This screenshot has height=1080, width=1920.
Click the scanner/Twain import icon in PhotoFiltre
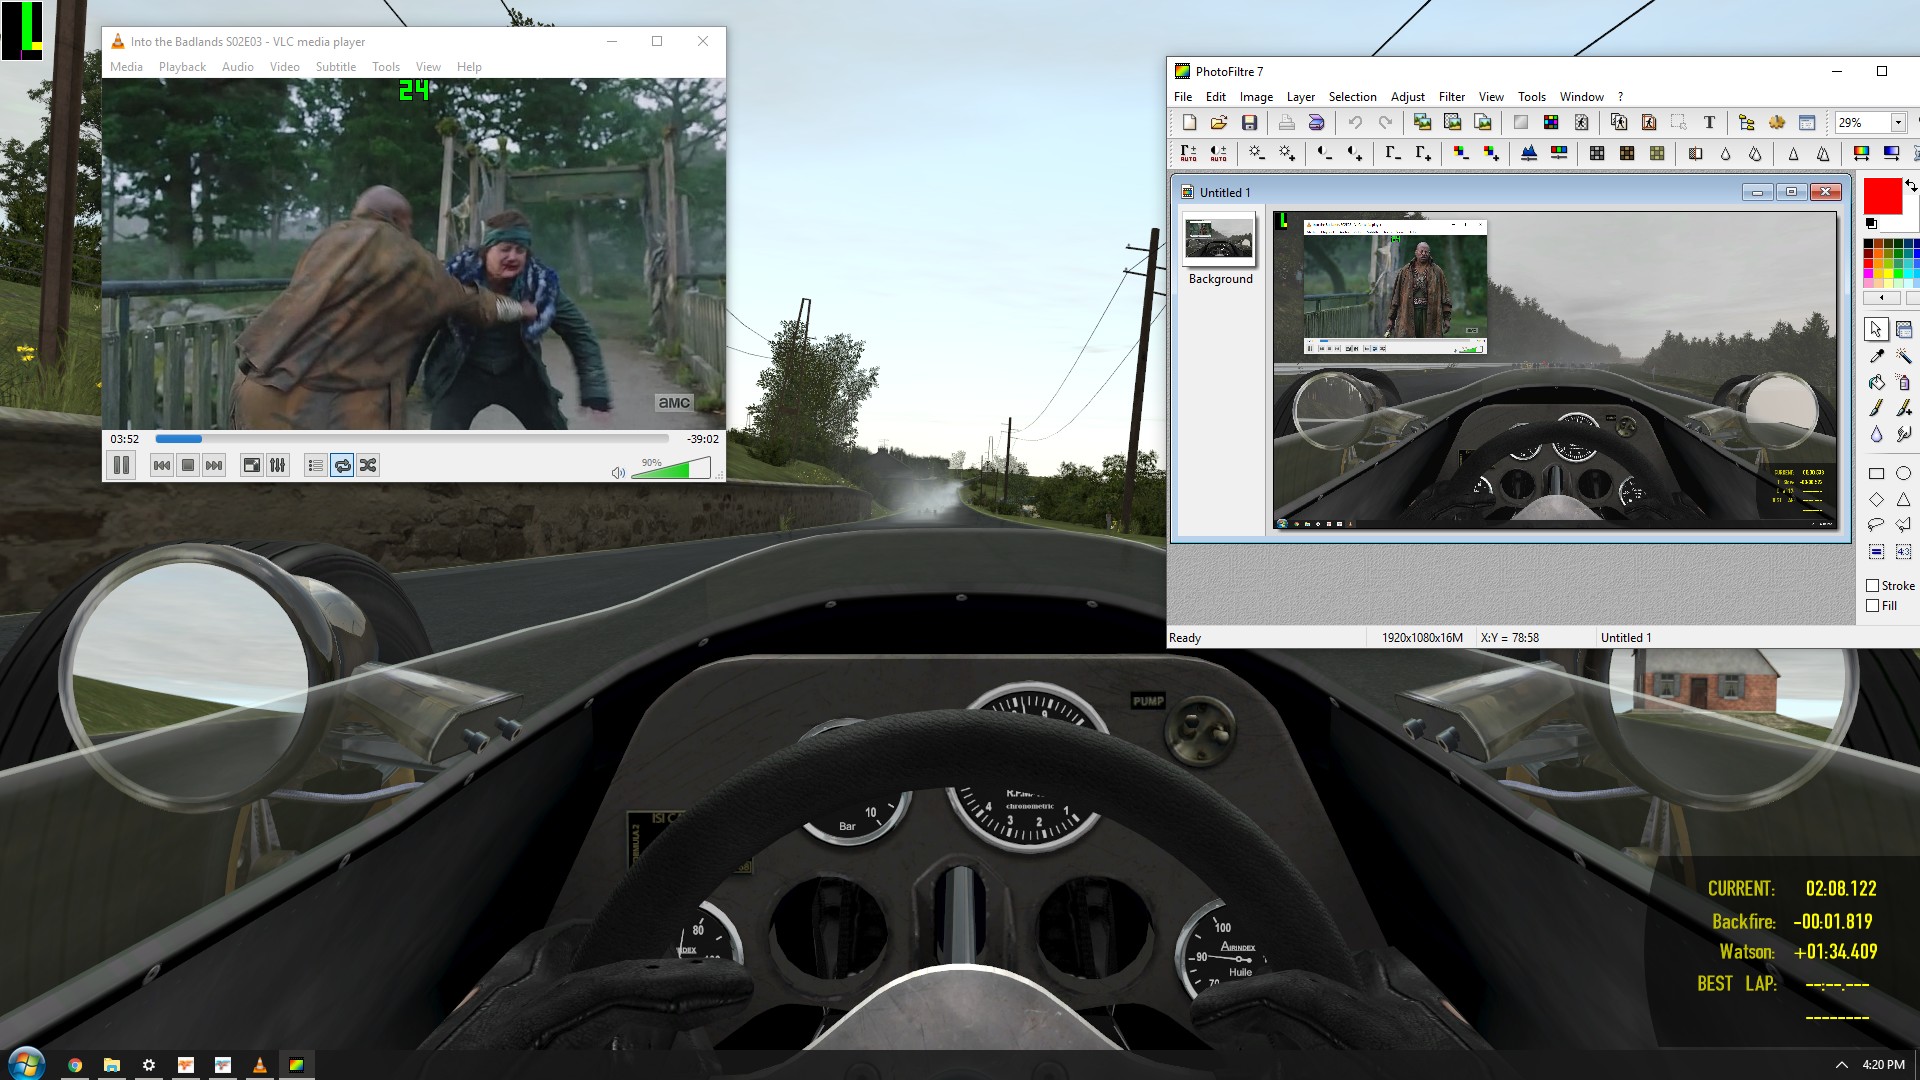[1316, 122]
